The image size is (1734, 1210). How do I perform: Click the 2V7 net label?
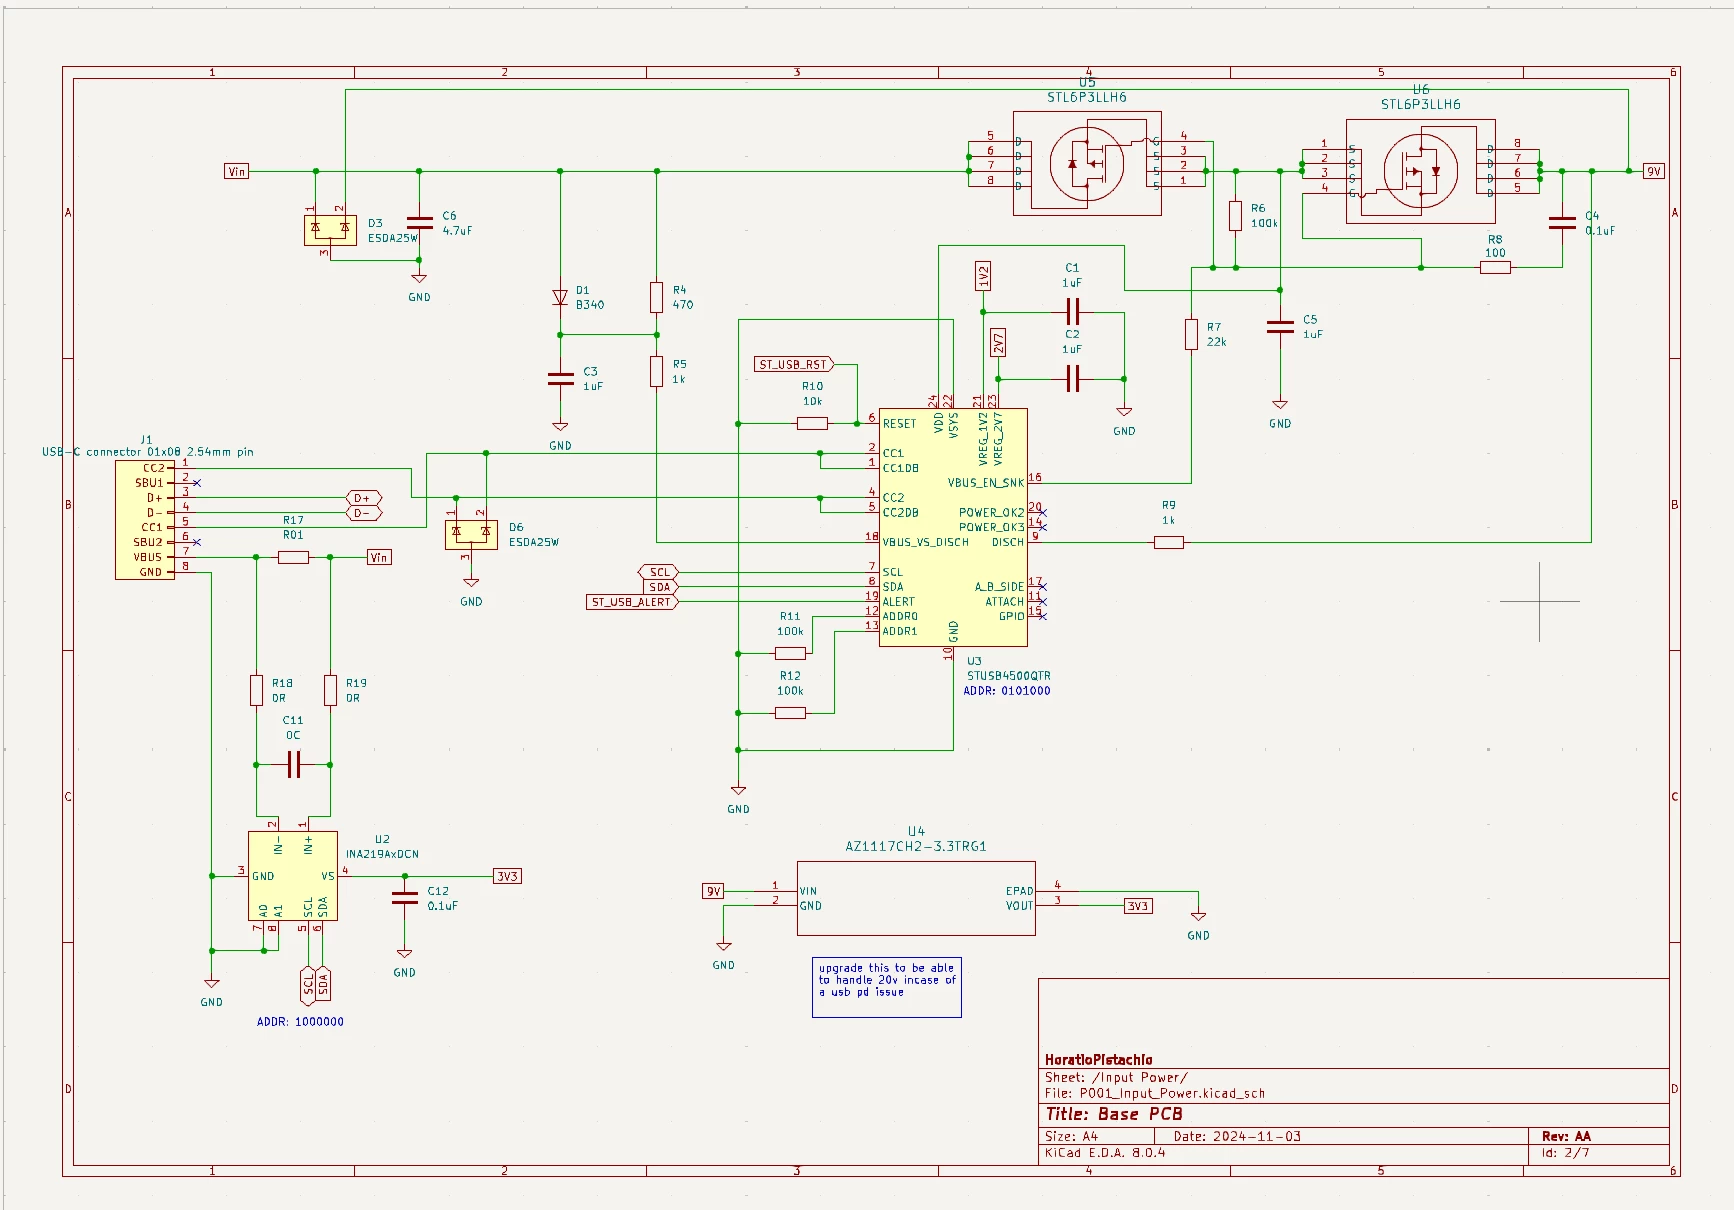click(998, 342)
